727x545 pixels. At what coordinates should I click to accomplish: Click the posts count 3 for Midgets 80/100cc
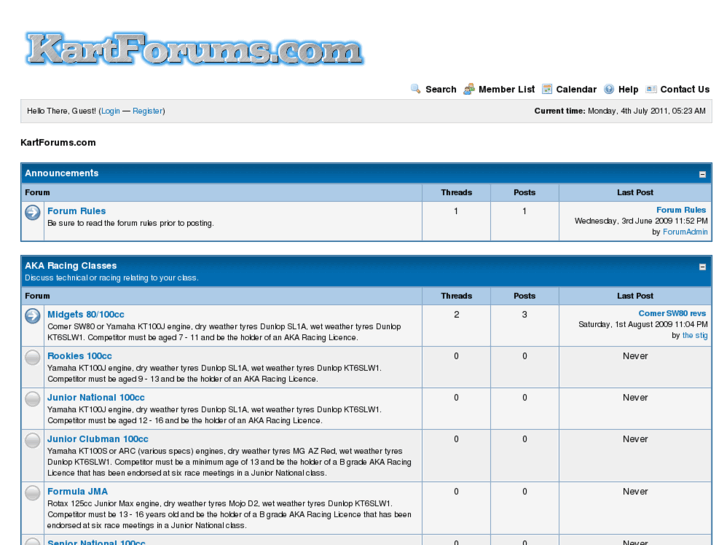524,314
